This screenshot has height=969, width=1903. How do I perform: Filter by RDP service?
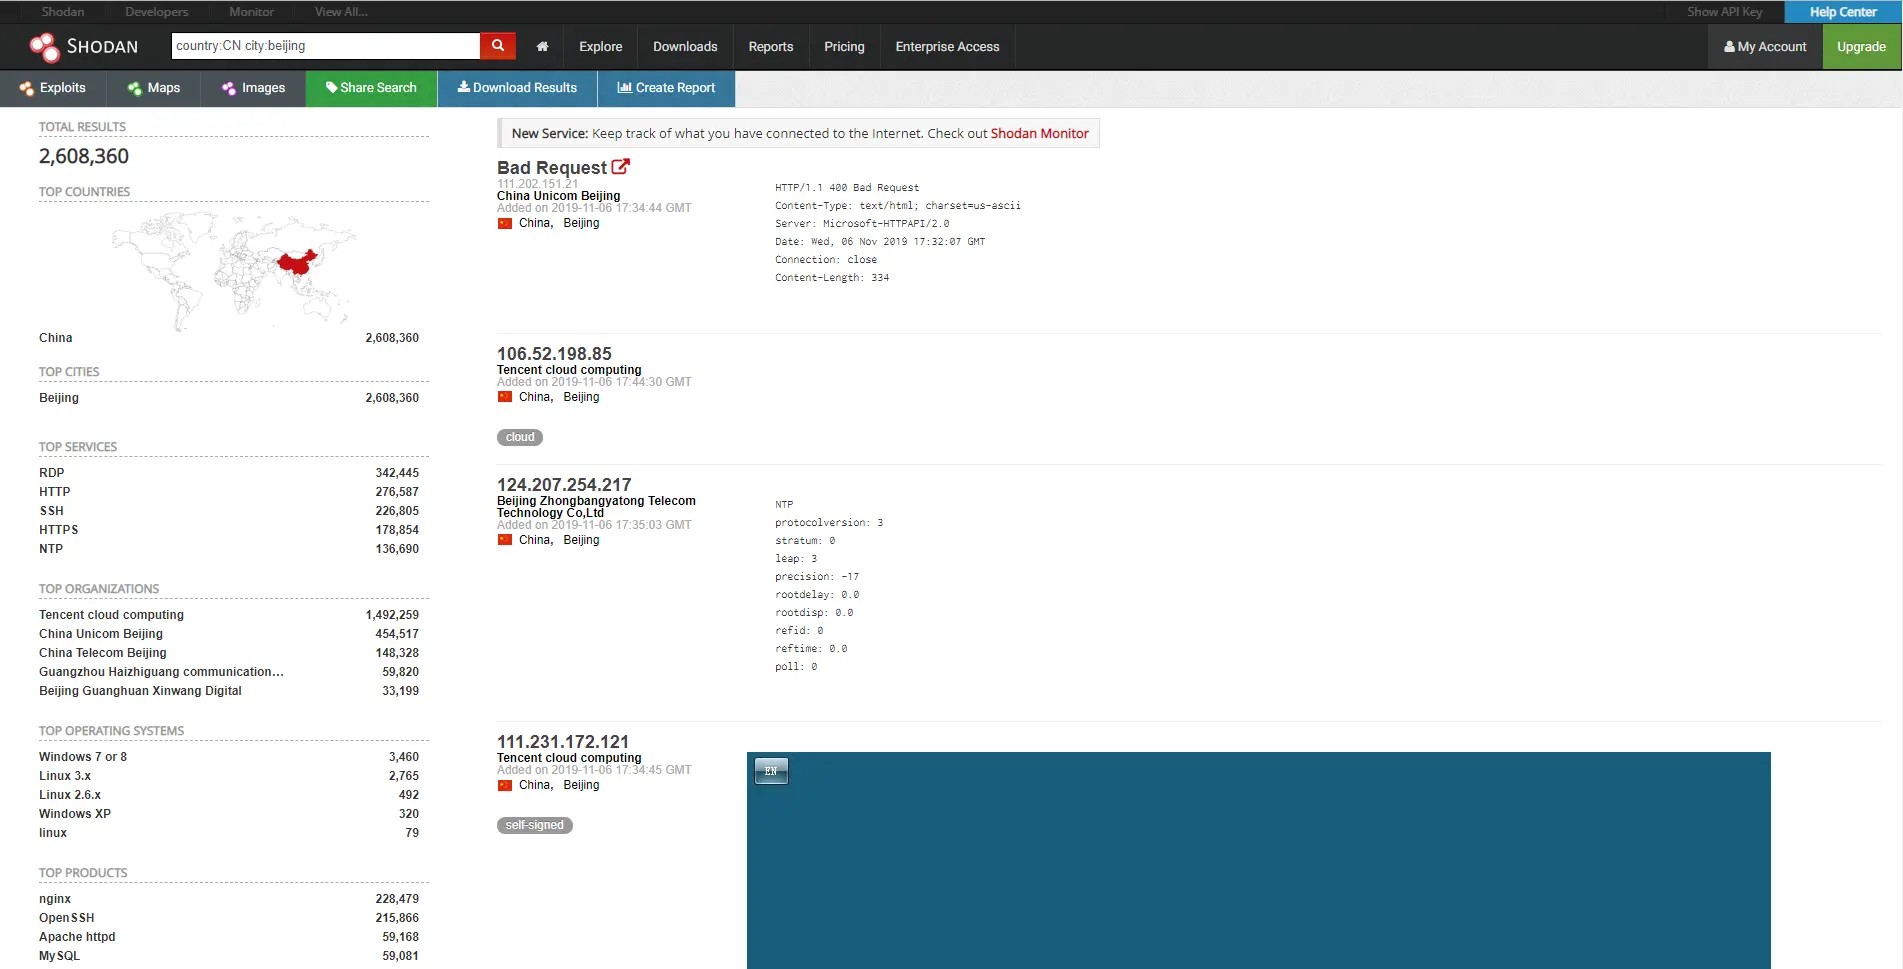tap(52, 473)
